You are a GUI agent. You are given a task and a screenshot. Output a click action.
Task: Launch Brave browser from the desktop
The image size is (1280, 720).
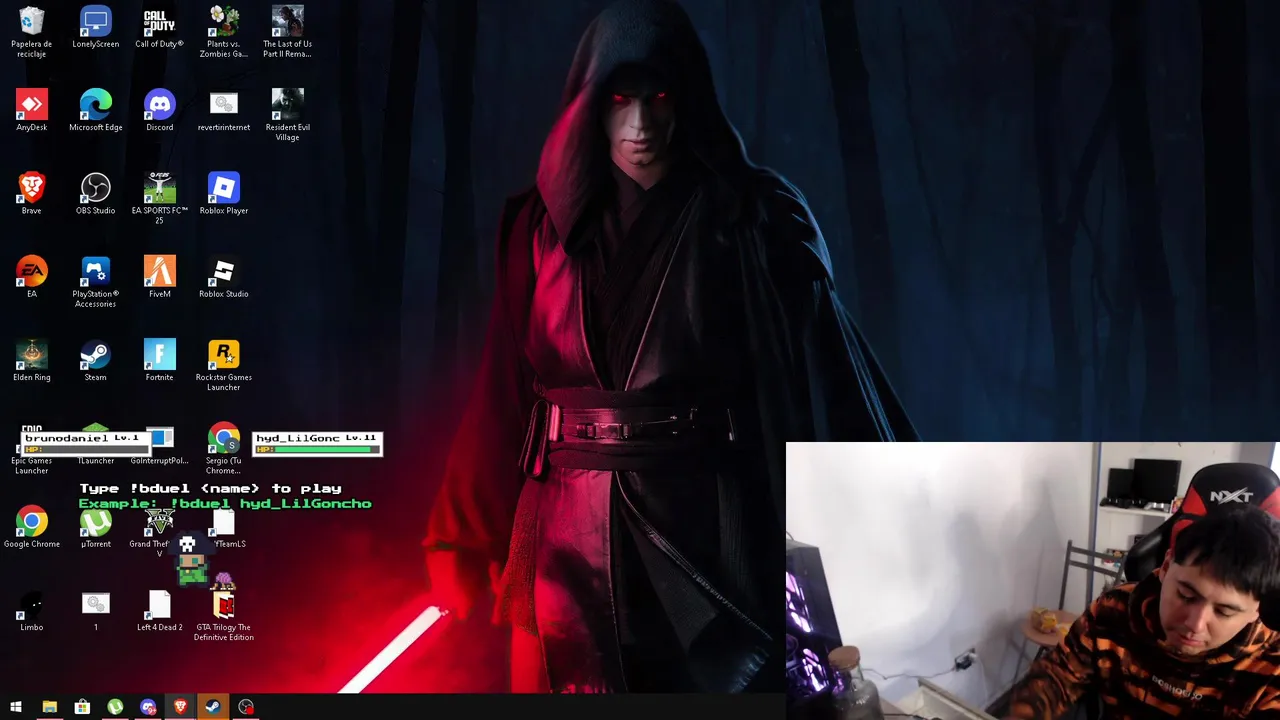click(31, 194)
